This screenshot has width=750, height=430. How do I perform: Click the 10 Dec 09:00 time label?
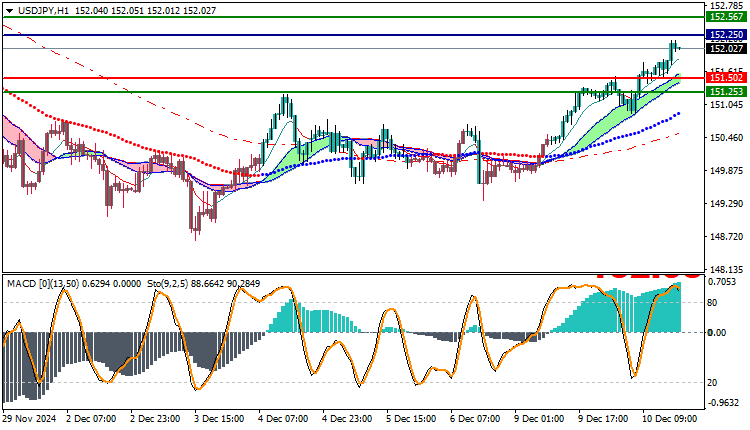click(669, 419)
